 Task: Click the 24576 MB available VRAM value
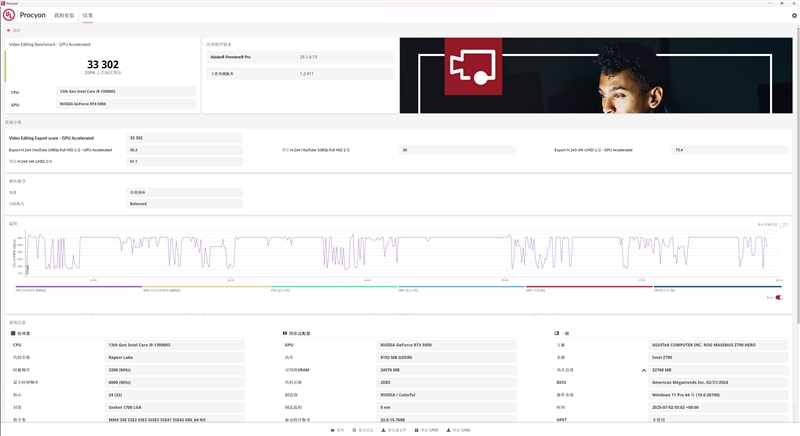446,370
